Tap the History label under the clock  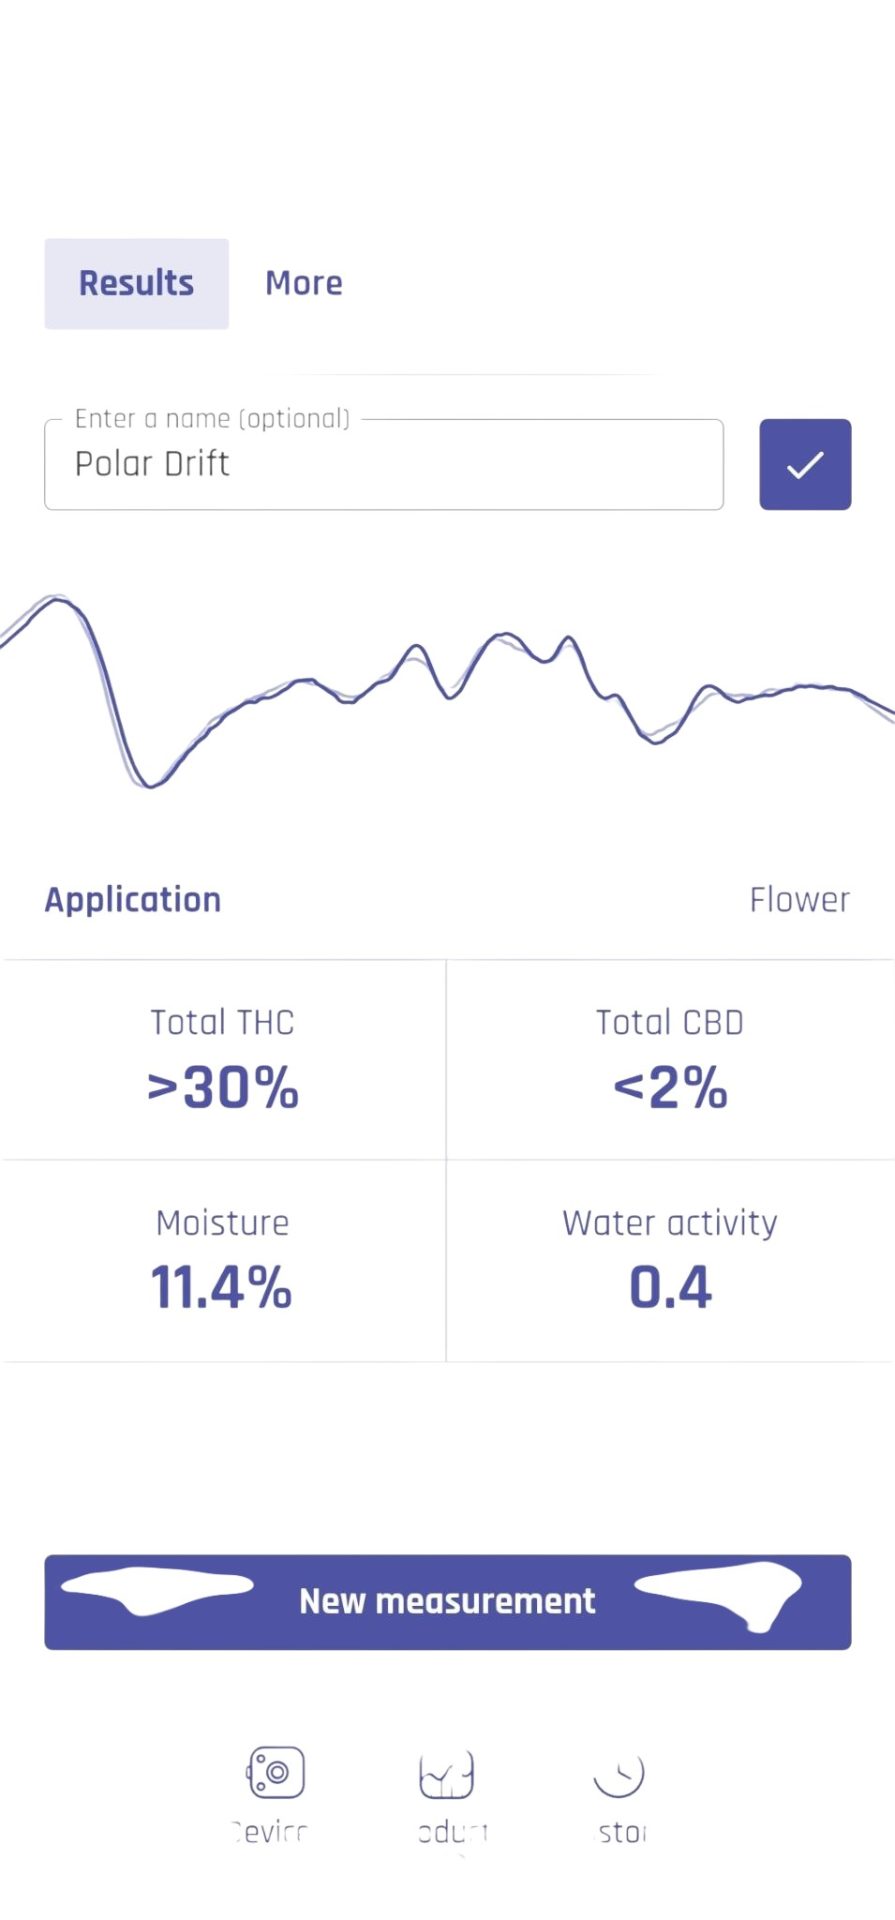tap(621, 1832)
